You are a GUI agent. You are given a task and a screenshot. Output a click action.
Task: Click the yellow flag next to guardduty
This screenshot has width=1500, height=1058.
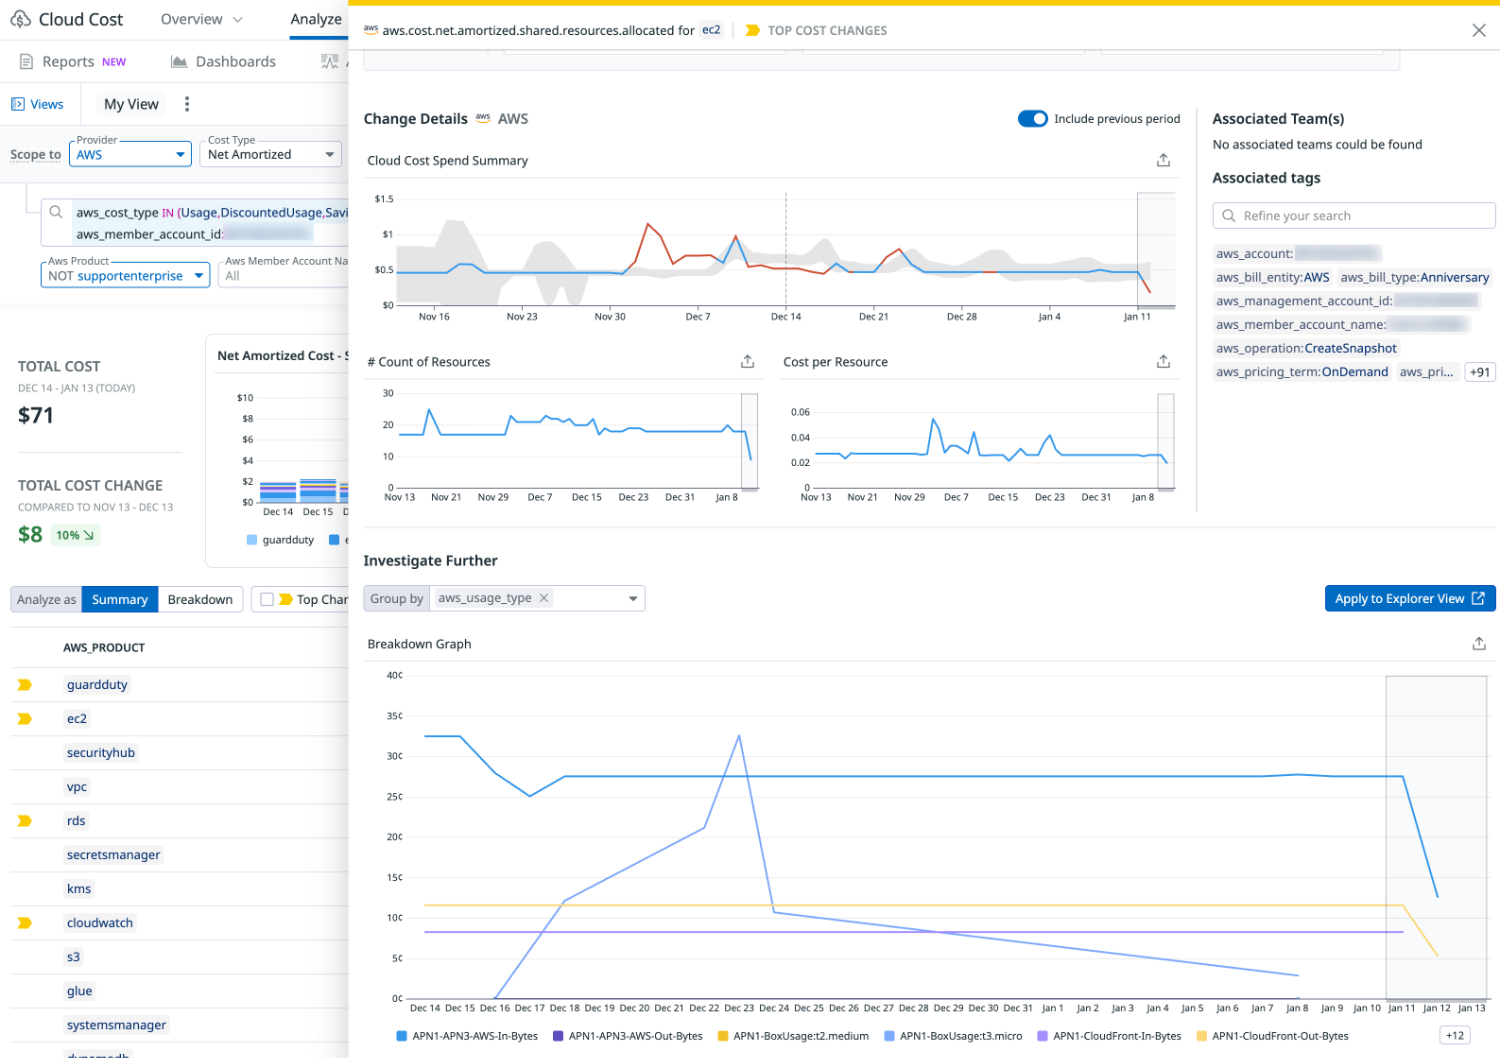[x=25, y=685]
